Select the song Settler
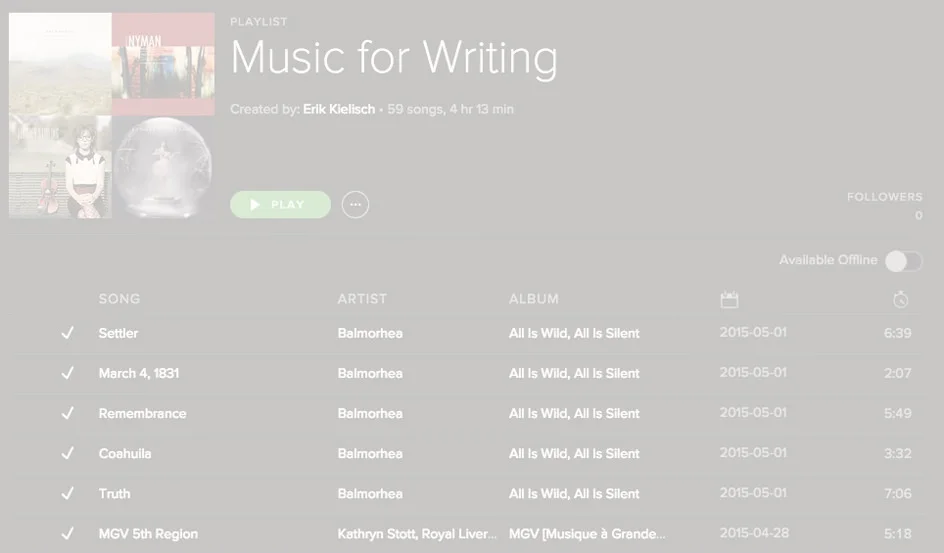 coord(118,333)
